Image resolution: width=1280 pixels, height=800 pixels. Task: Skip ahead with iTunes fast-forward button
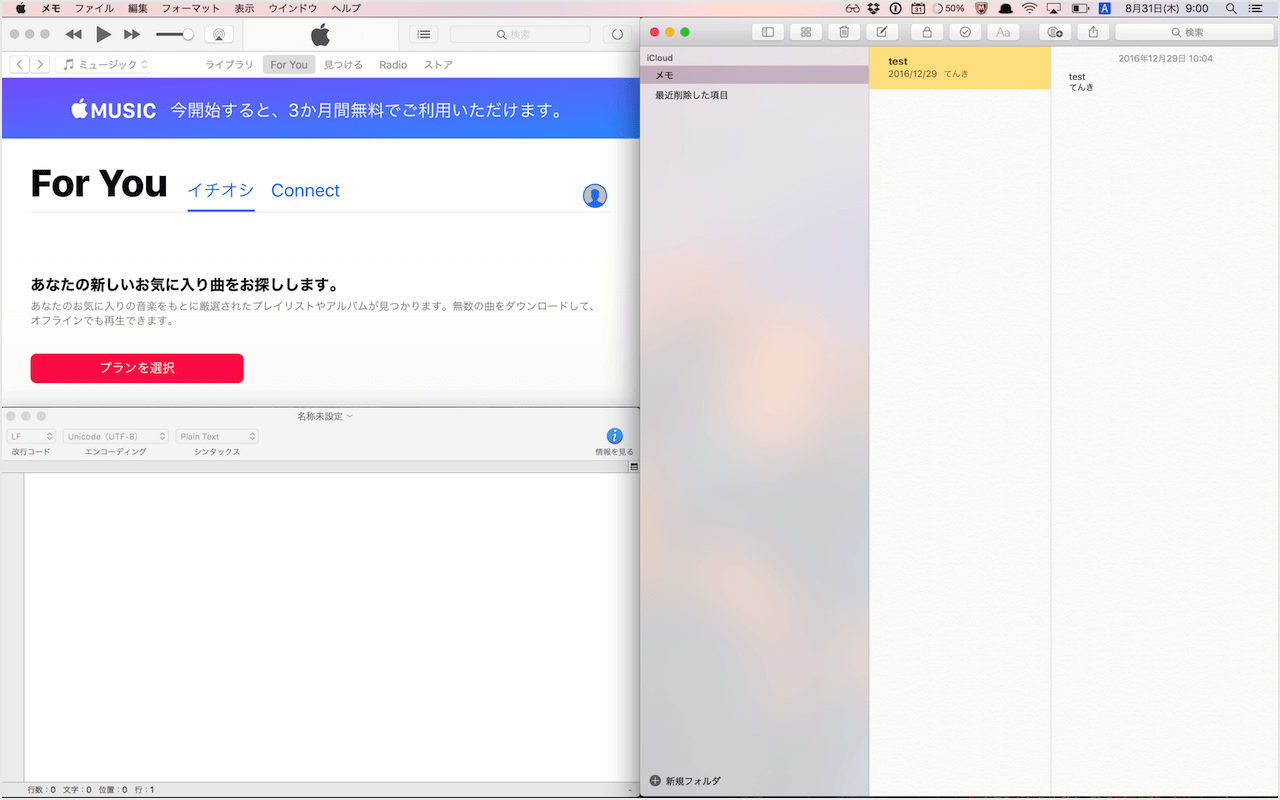(x=132, y=34)
